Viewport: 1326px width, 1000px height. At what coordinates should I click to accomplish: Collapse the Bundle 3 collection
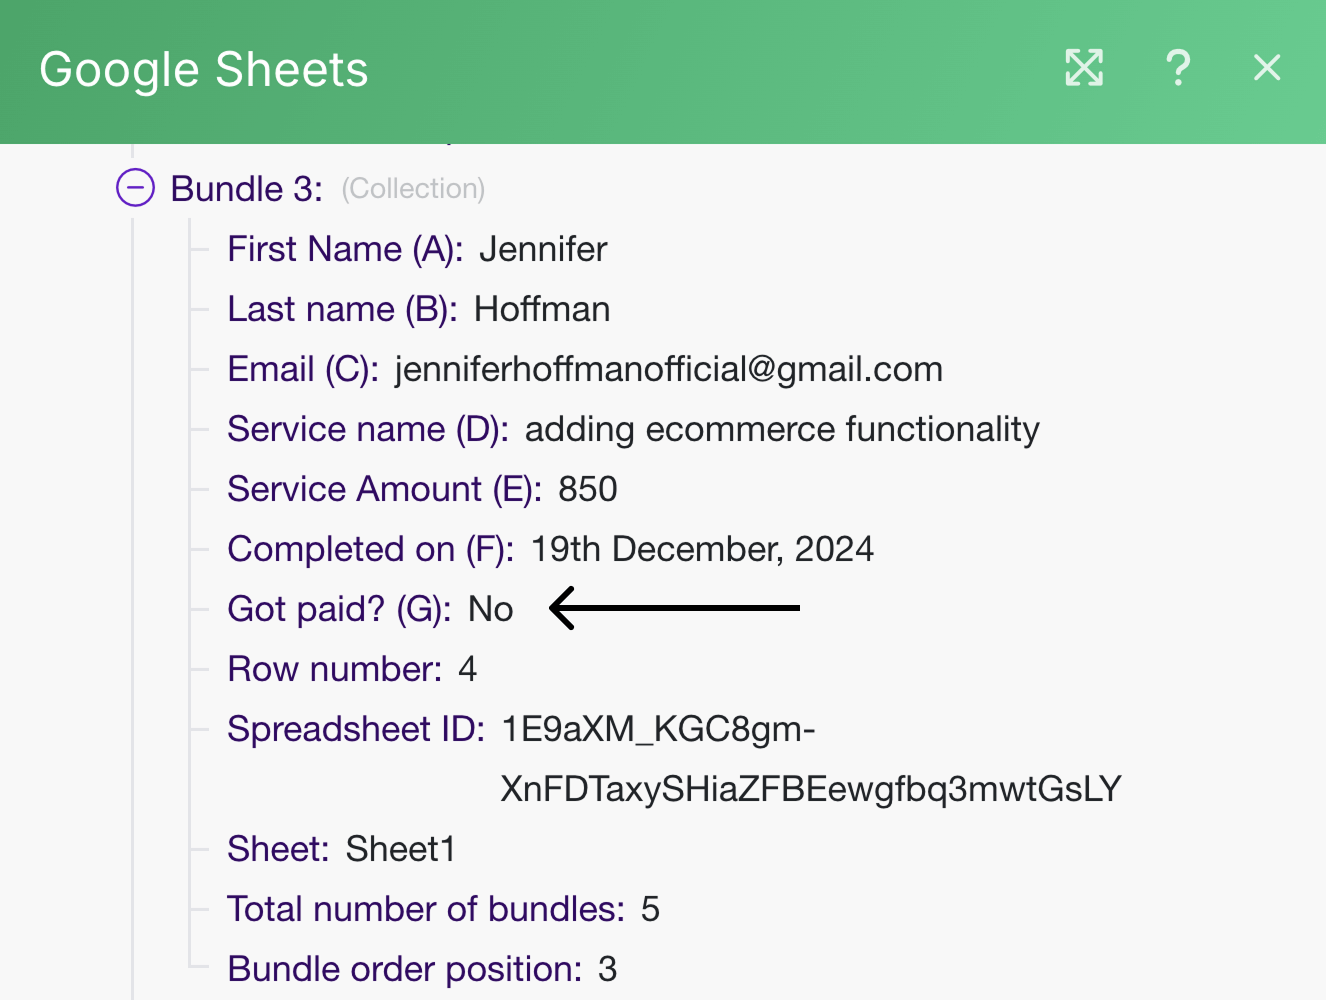[136, 188]
